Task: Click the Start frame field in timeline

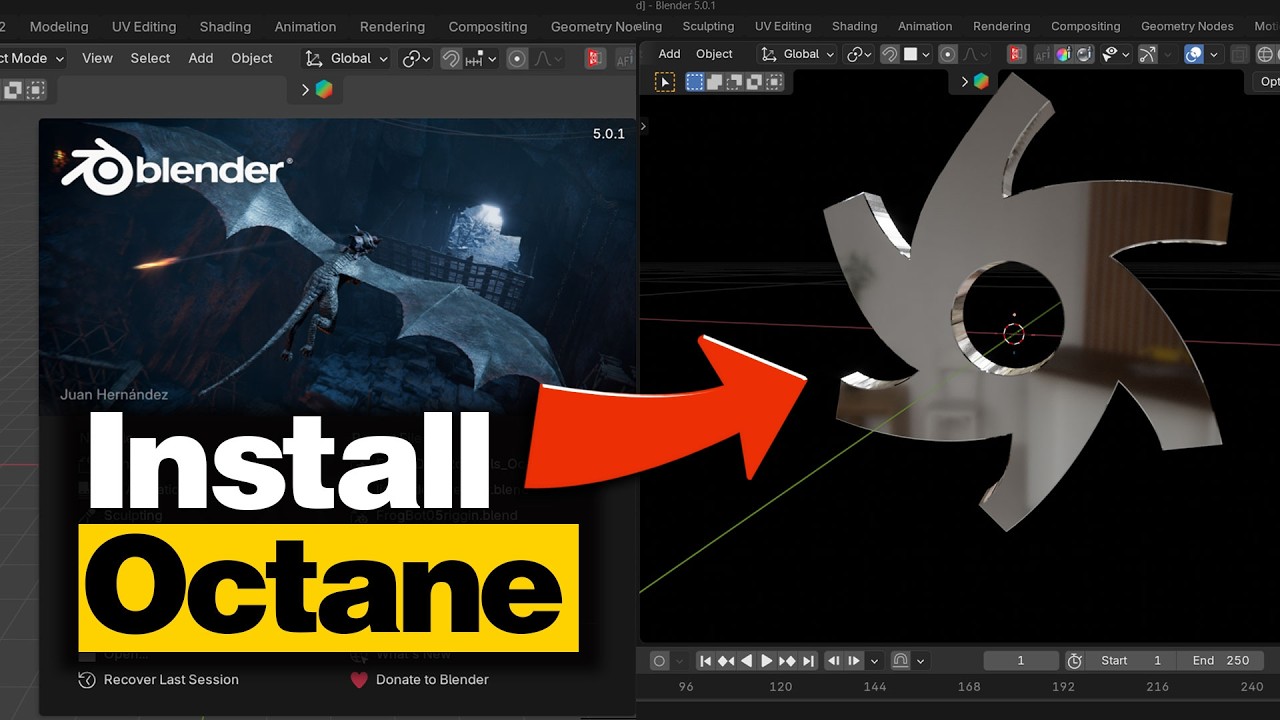Action: [x=1130, y=661]
